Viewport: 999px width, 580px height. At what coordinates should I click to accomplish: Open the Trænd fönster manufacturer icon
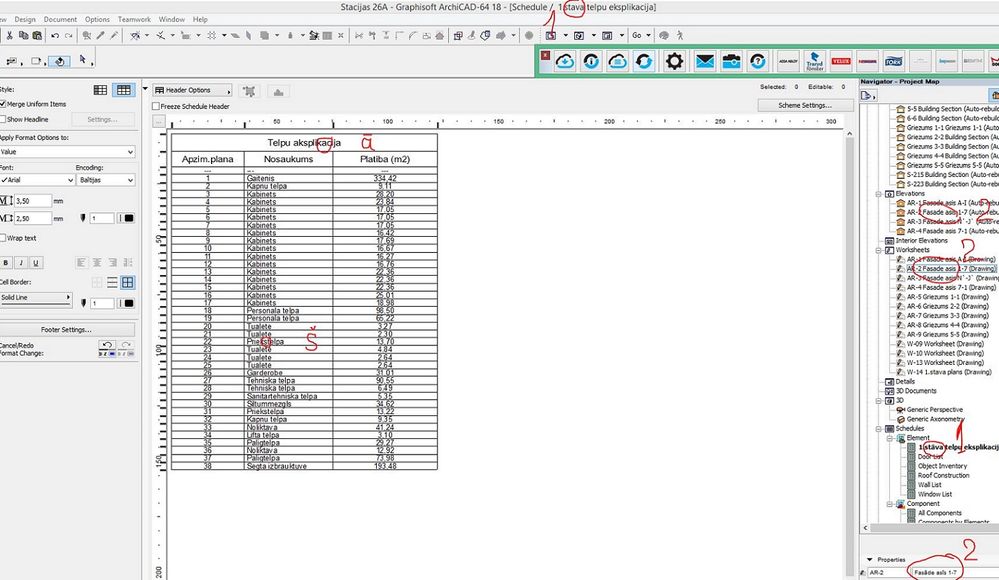pos(815,62)
